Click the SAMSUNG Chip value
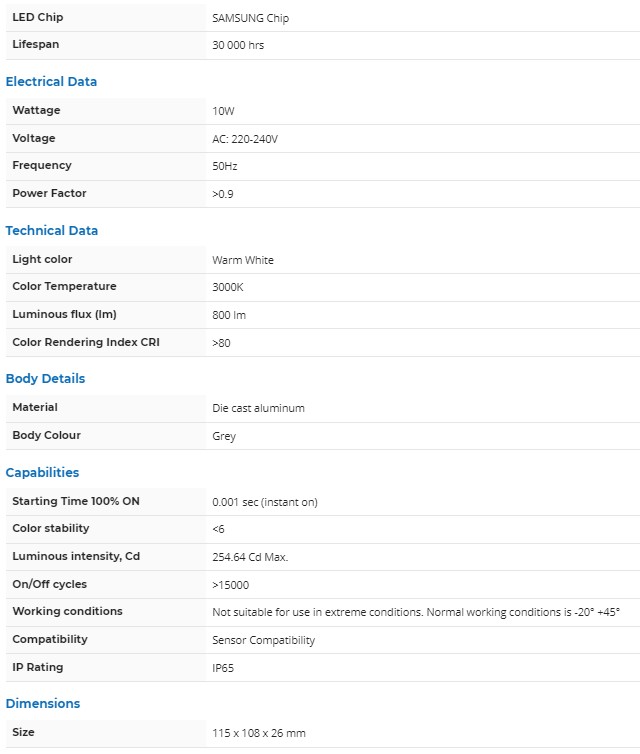The width and height of the screenshot is (640, 754). point(251,18)
